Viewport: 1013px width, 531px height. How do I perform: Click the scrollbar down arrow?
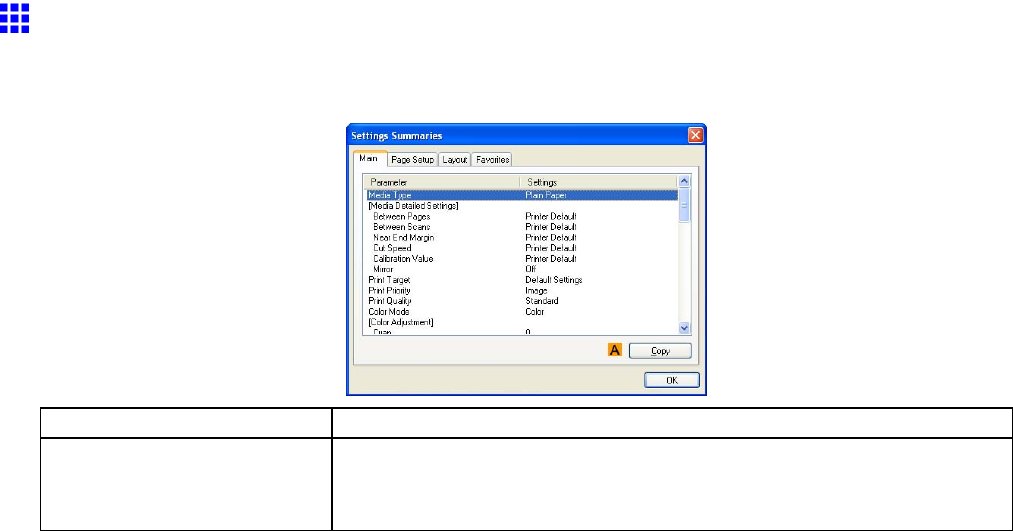coord(684,328)
